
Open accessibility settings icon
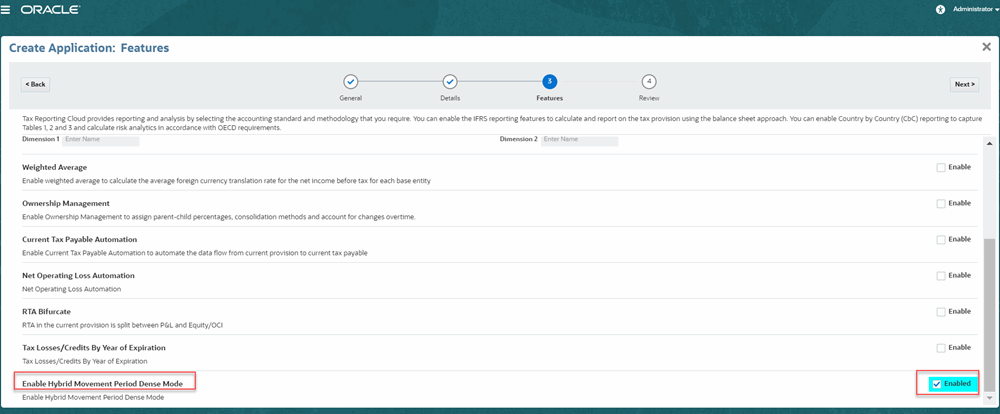pyautogui.click(x=939, y=10)
